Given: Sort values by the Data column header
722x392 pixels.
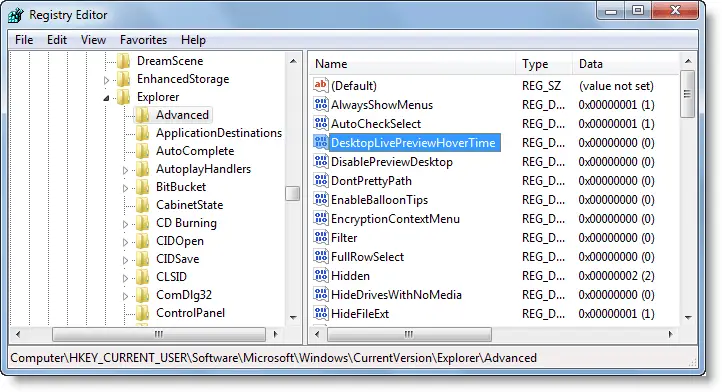Looking at the screenshot, I should point(626,64).
